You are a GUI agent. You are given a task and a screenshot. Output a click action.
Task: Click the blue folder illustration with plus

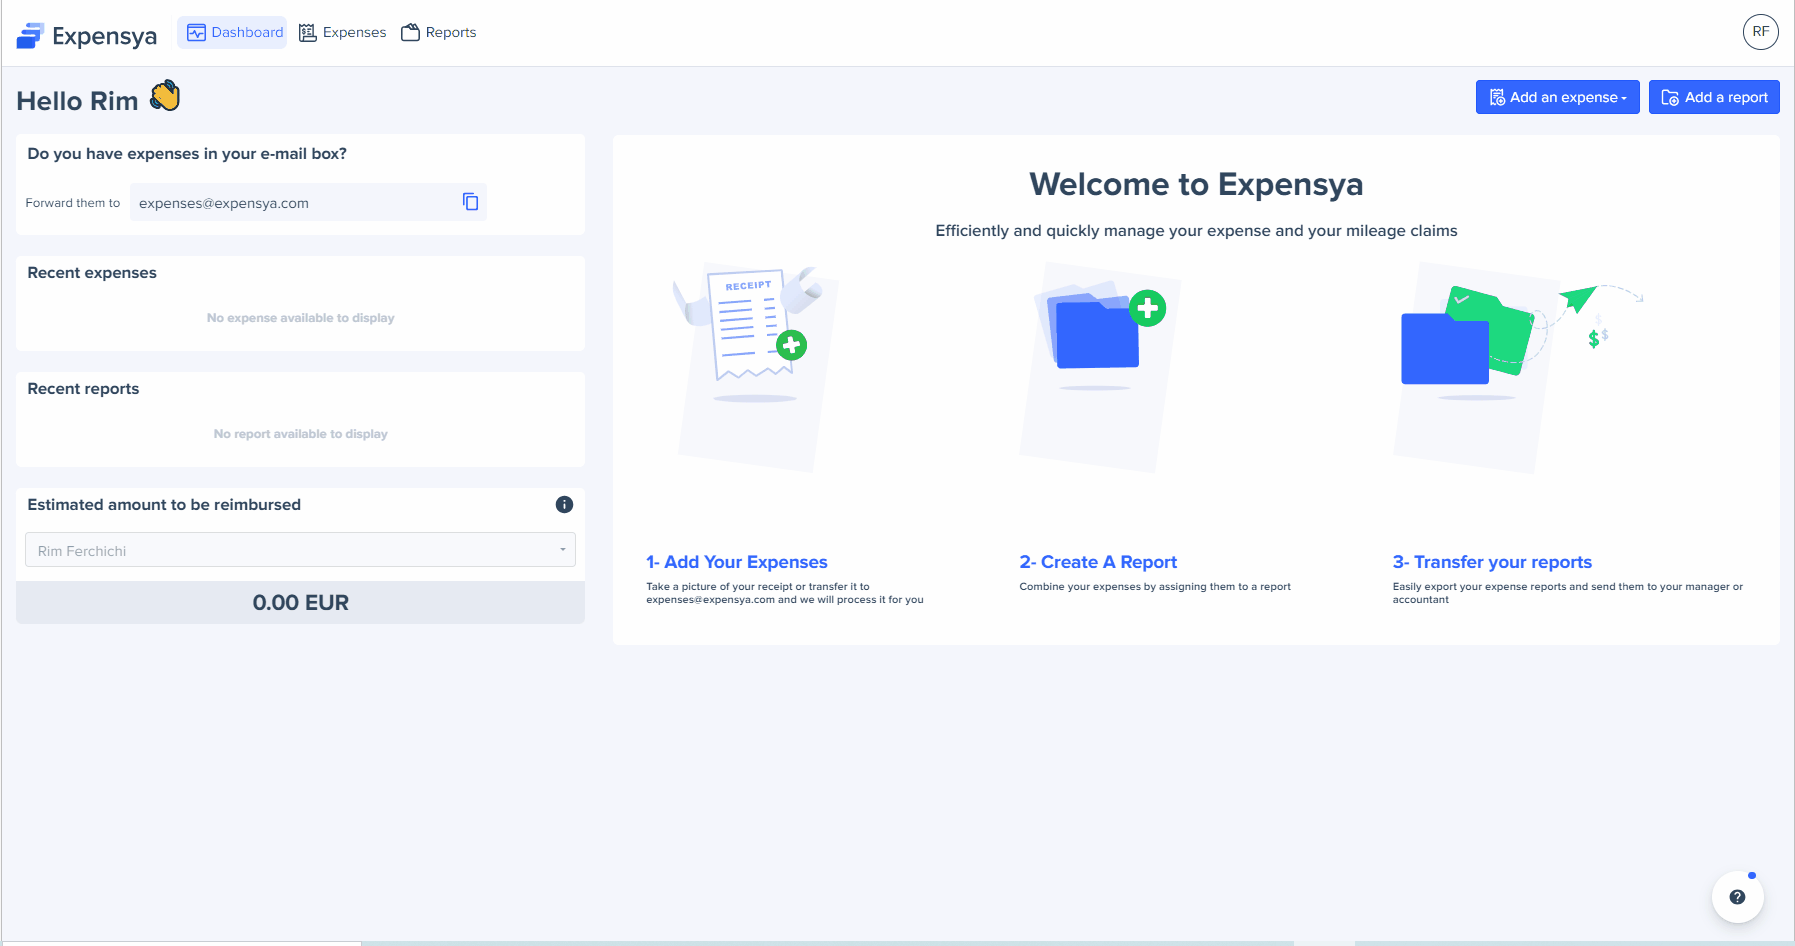click(1100, 330)
